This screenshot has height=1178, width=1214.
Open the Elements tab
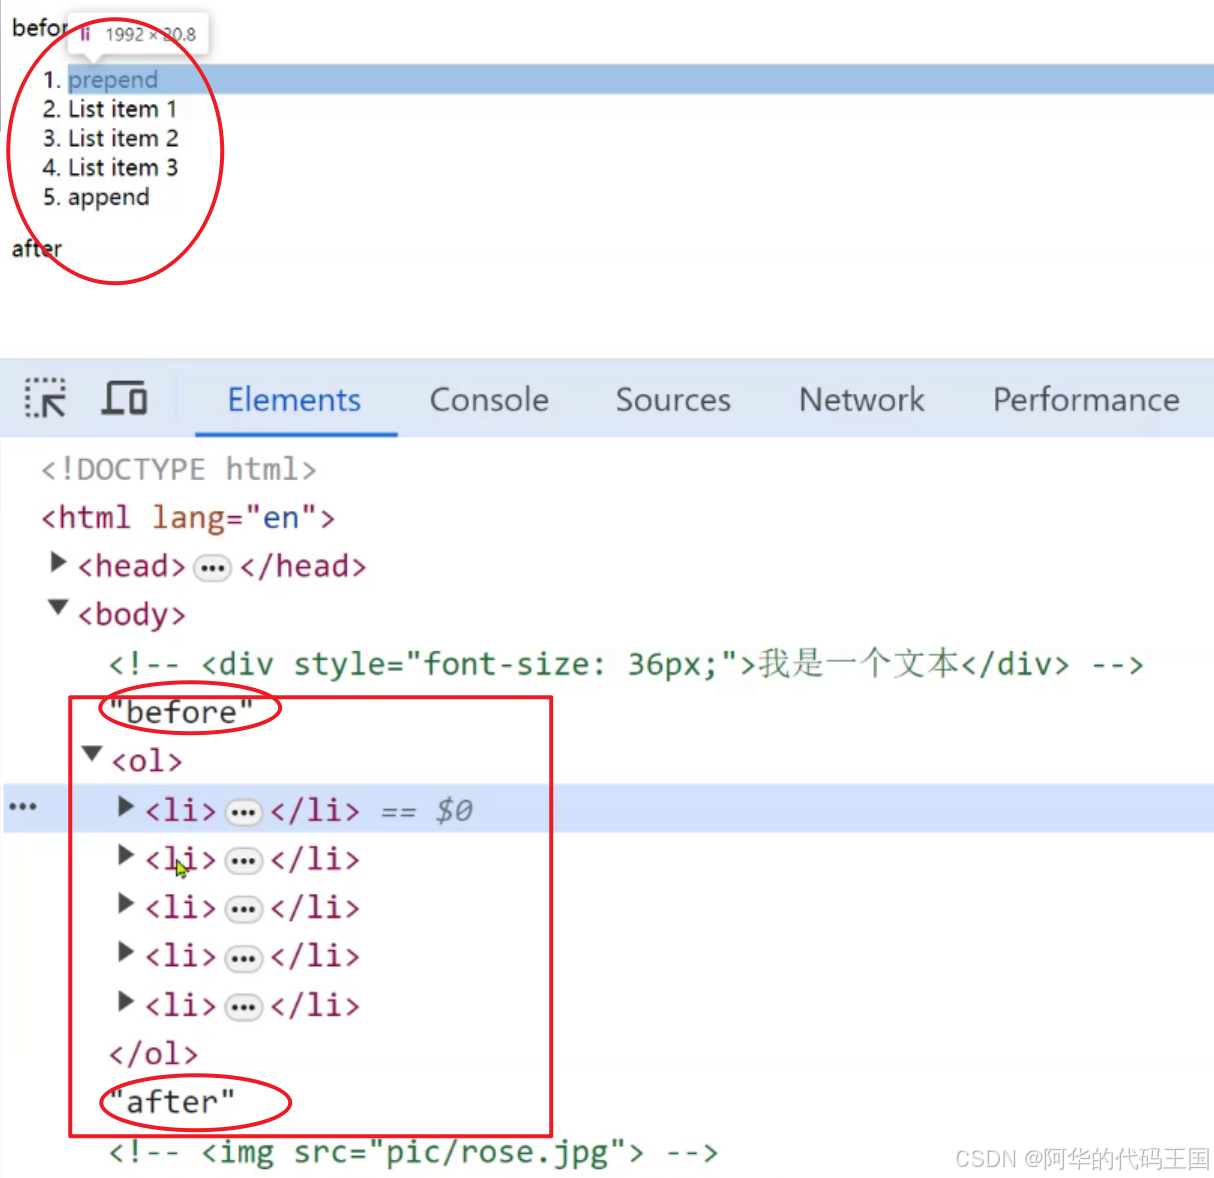tap(294, 400)
